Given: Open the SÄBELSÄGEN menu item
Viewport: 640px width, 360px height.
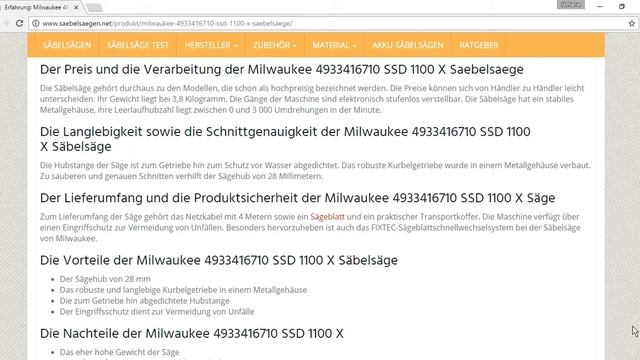Looking at the screenshot, I should pos(67,45).
